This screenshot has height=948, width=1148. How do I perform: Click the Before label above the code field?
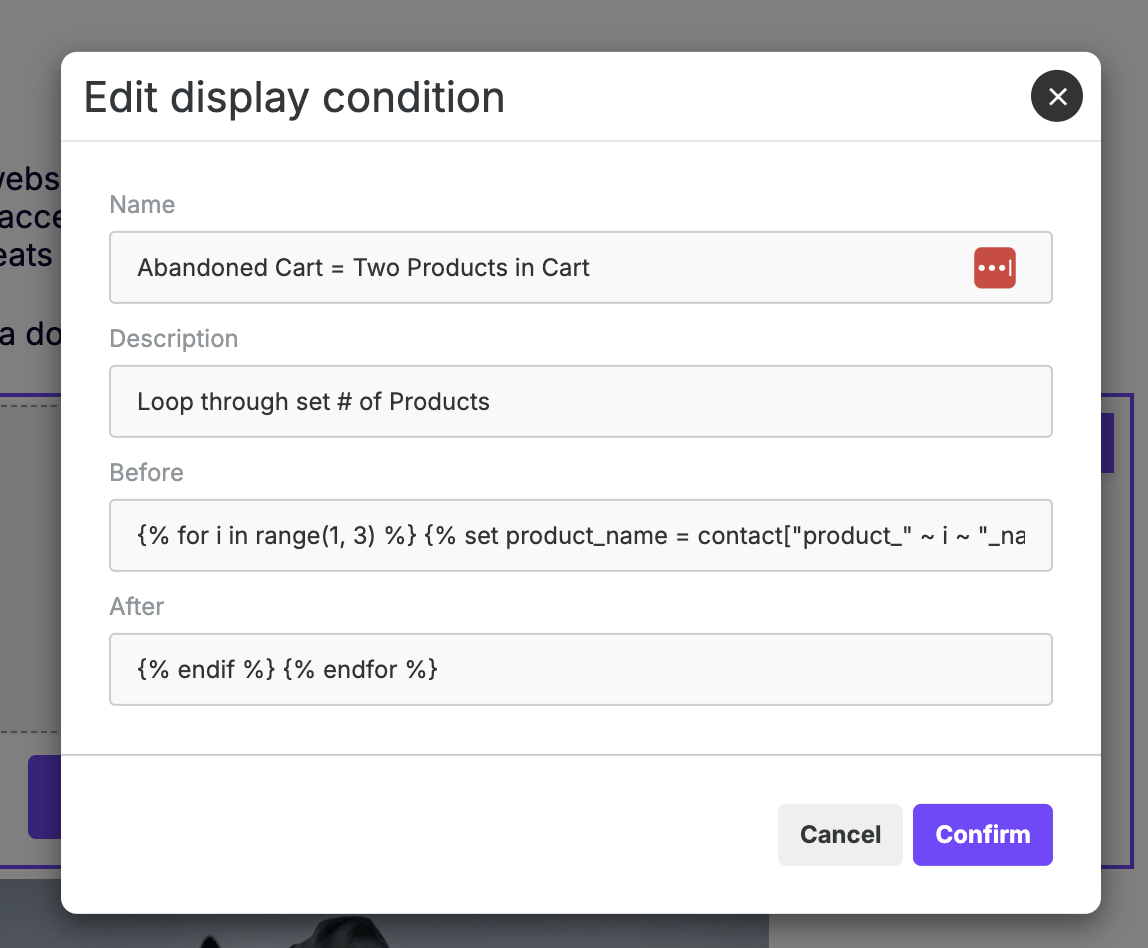pyautogui.click(x=146, y=472)
